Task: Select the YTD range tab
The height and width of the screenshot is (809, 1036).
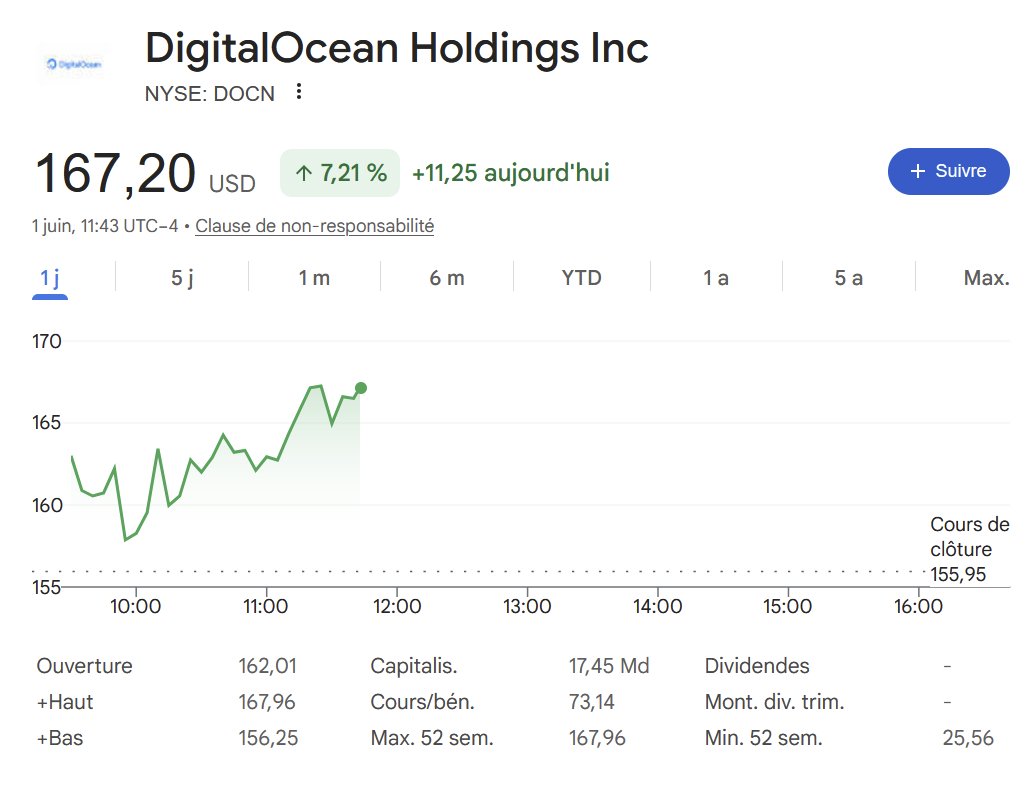Action: (x=581, y=278)
